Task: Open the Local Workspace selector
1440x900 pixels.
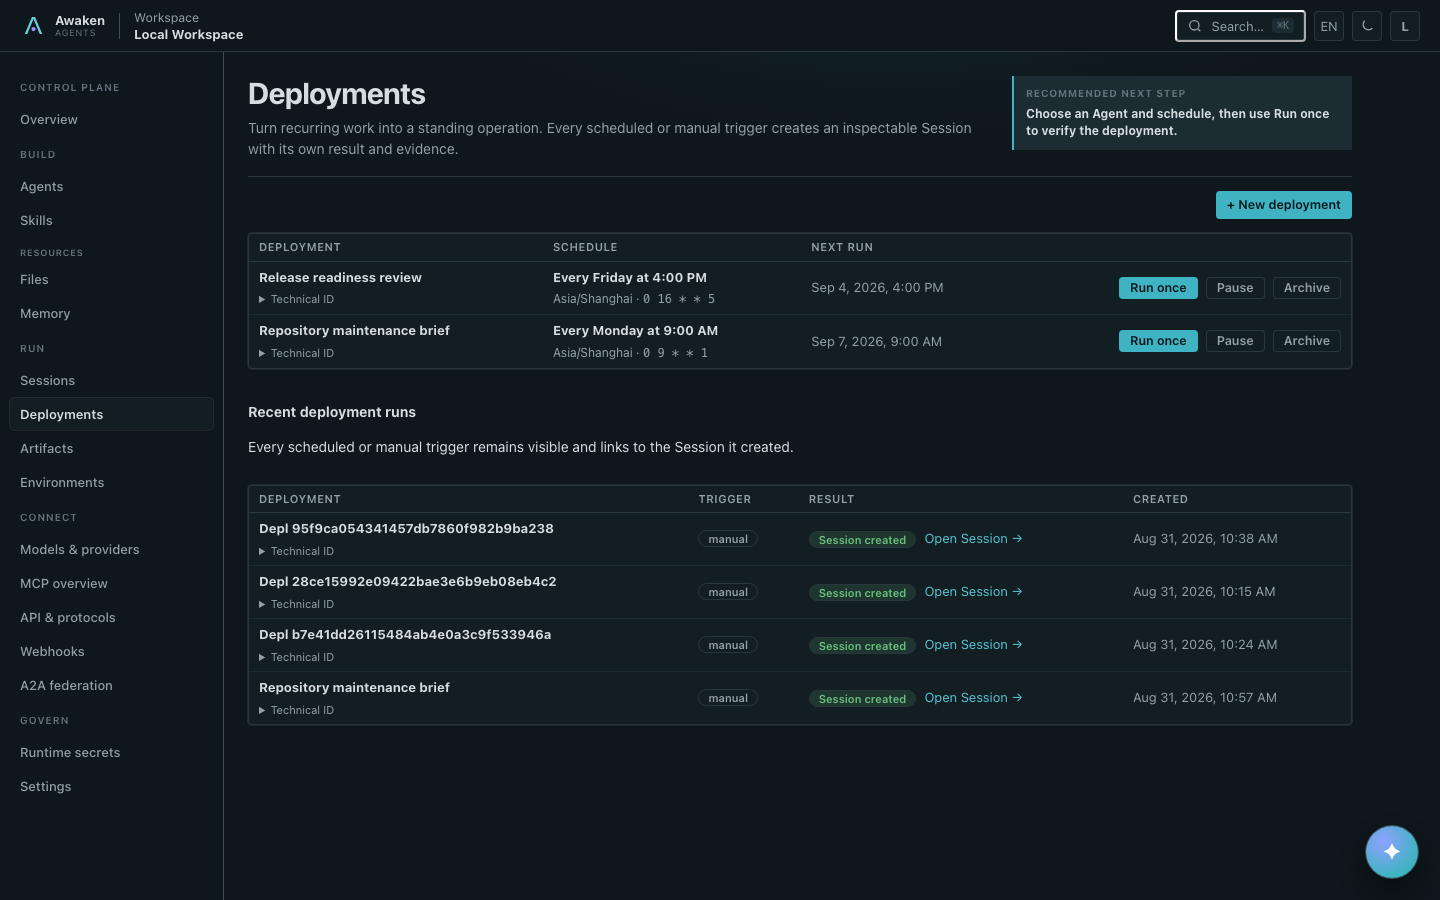Action: coord(188,26)
